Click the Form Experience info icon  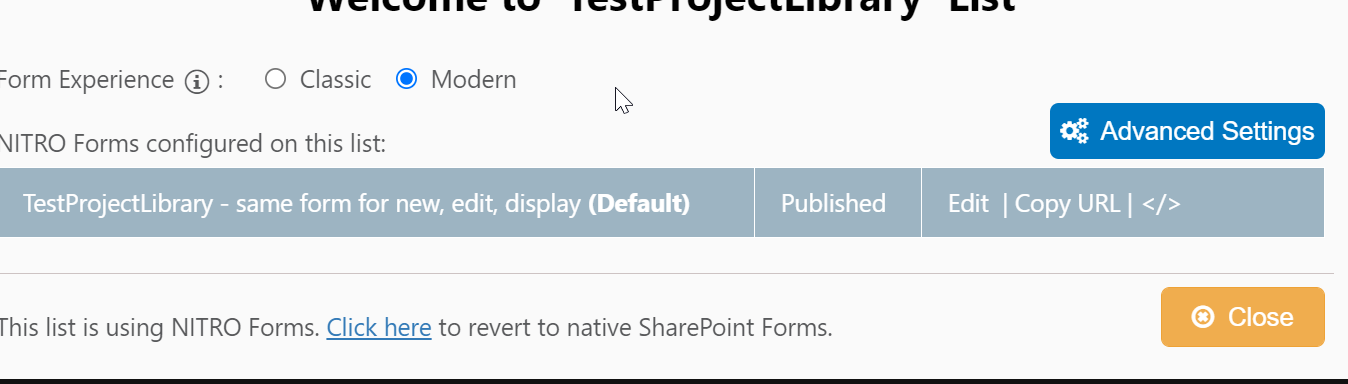197,81
